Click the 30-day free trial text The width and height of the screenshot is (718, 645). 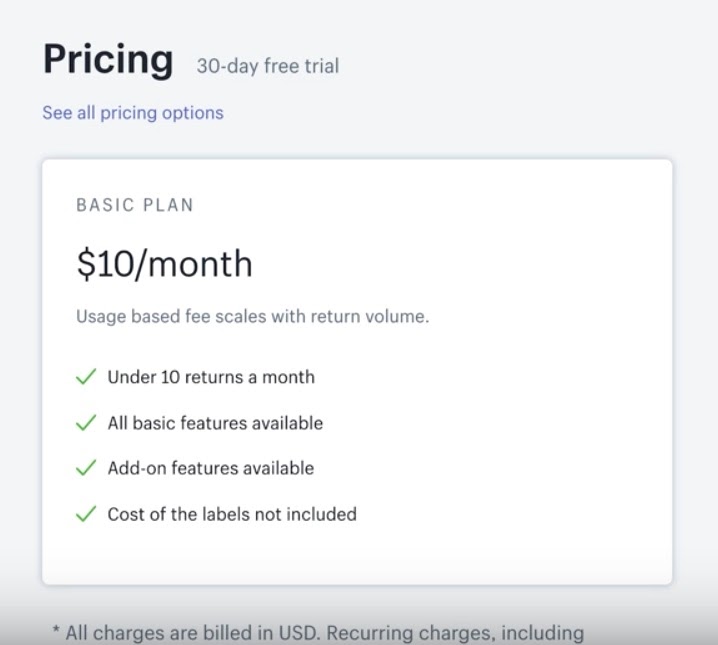coord(268,67)
